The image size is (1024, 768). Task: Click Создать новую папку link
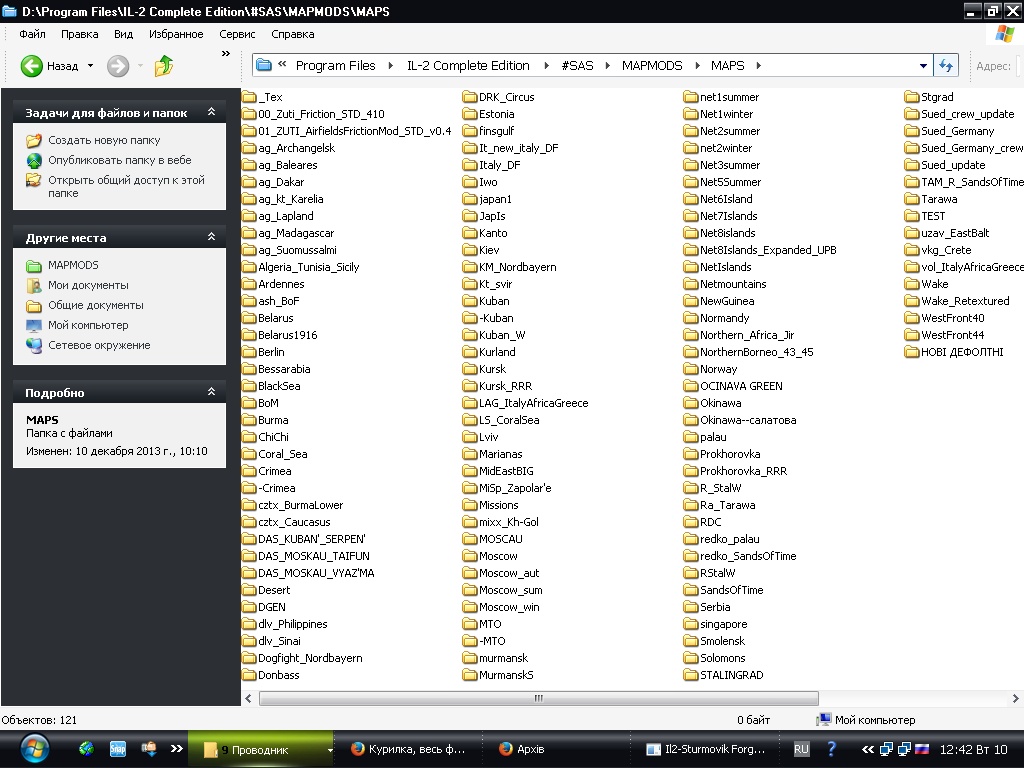tap(104, 140)
